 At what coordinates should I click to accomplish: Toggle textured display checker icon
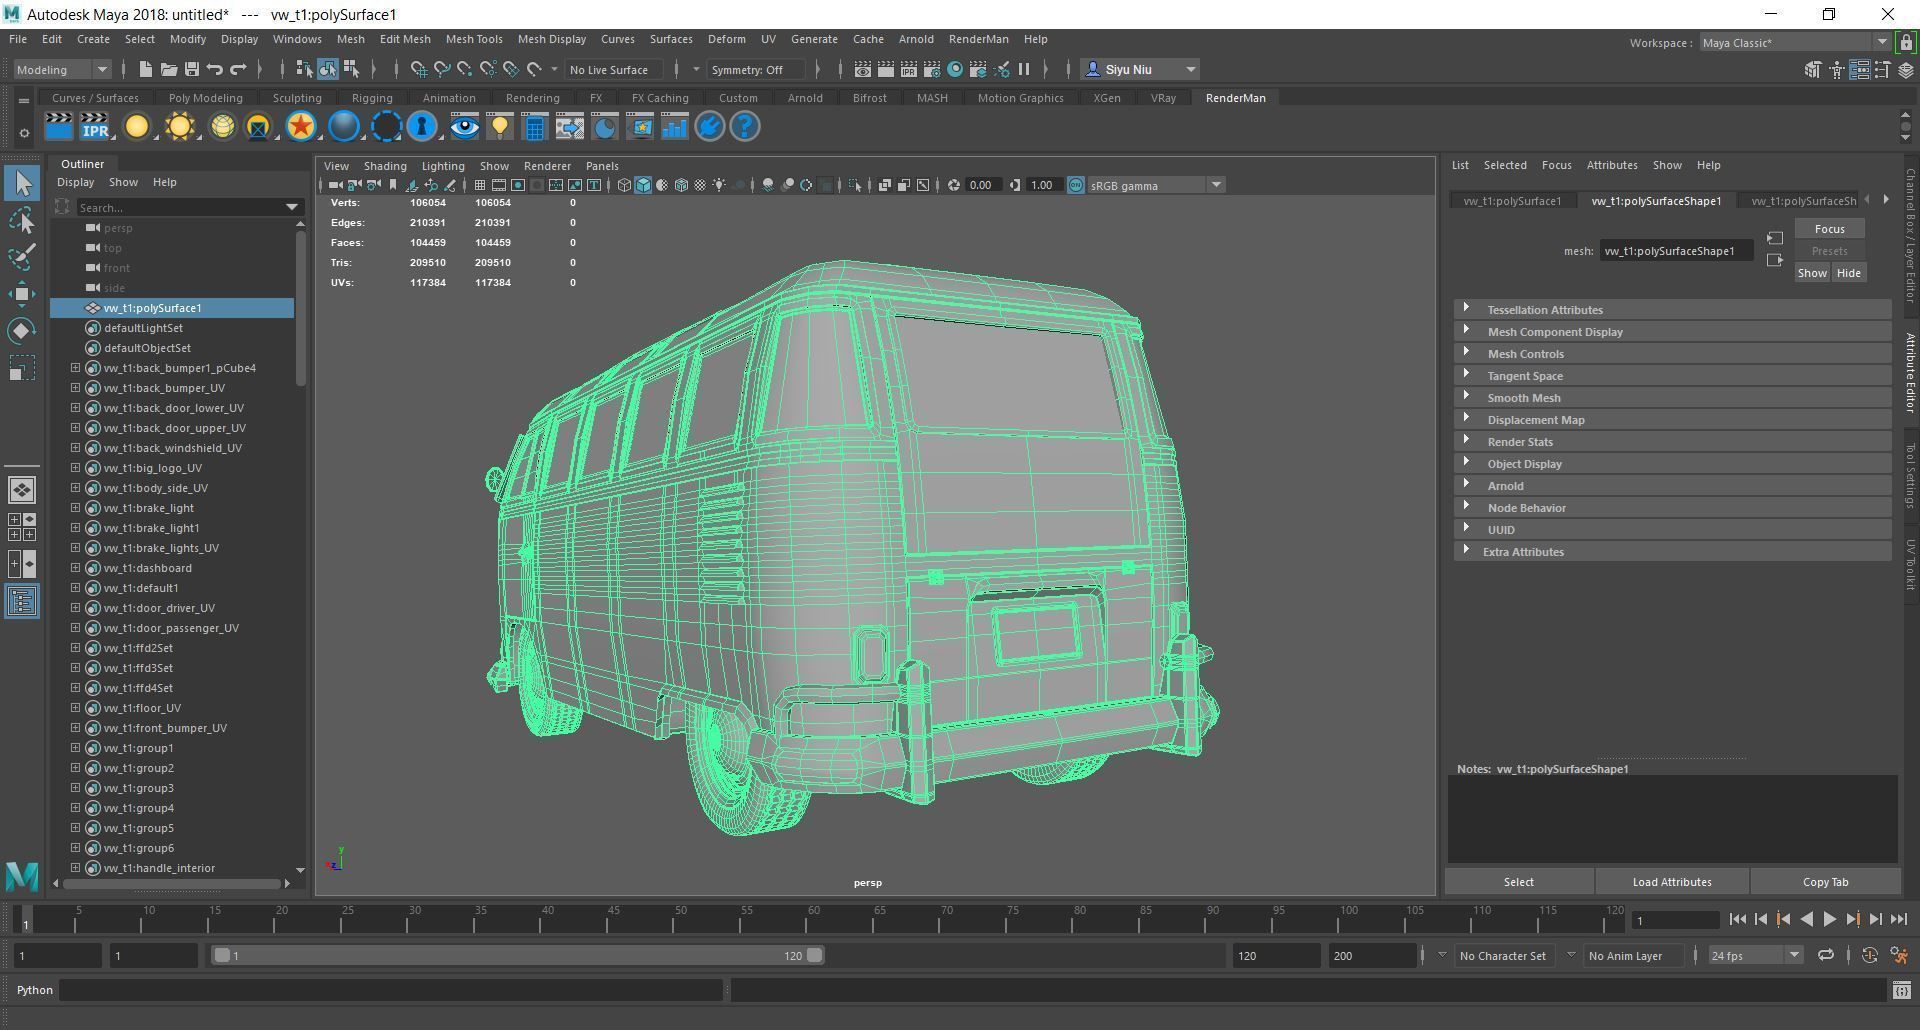click(x=700, y=185)
